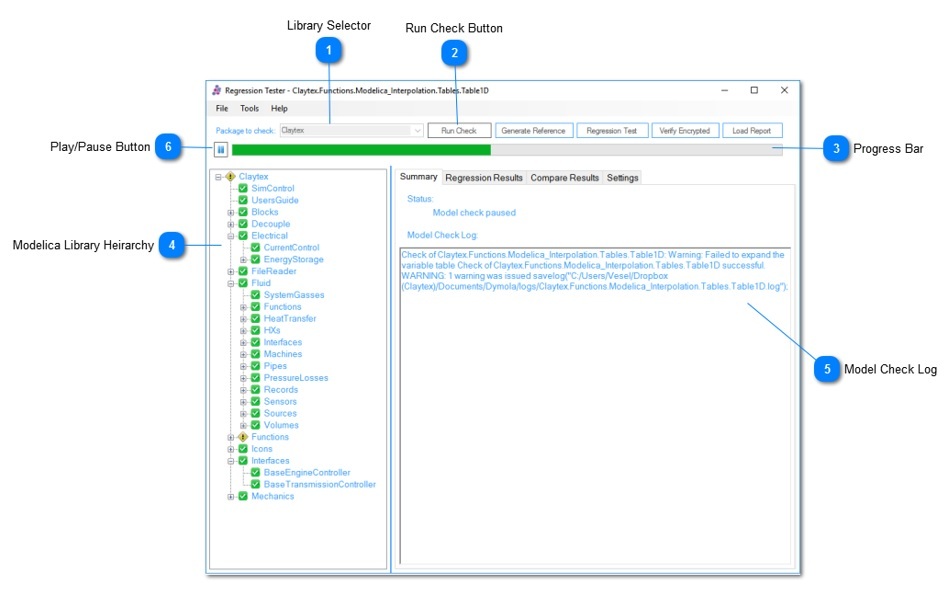Expand the Decouple tree node
This screenshot has height=593, width=951.
[x=230, y=224]
